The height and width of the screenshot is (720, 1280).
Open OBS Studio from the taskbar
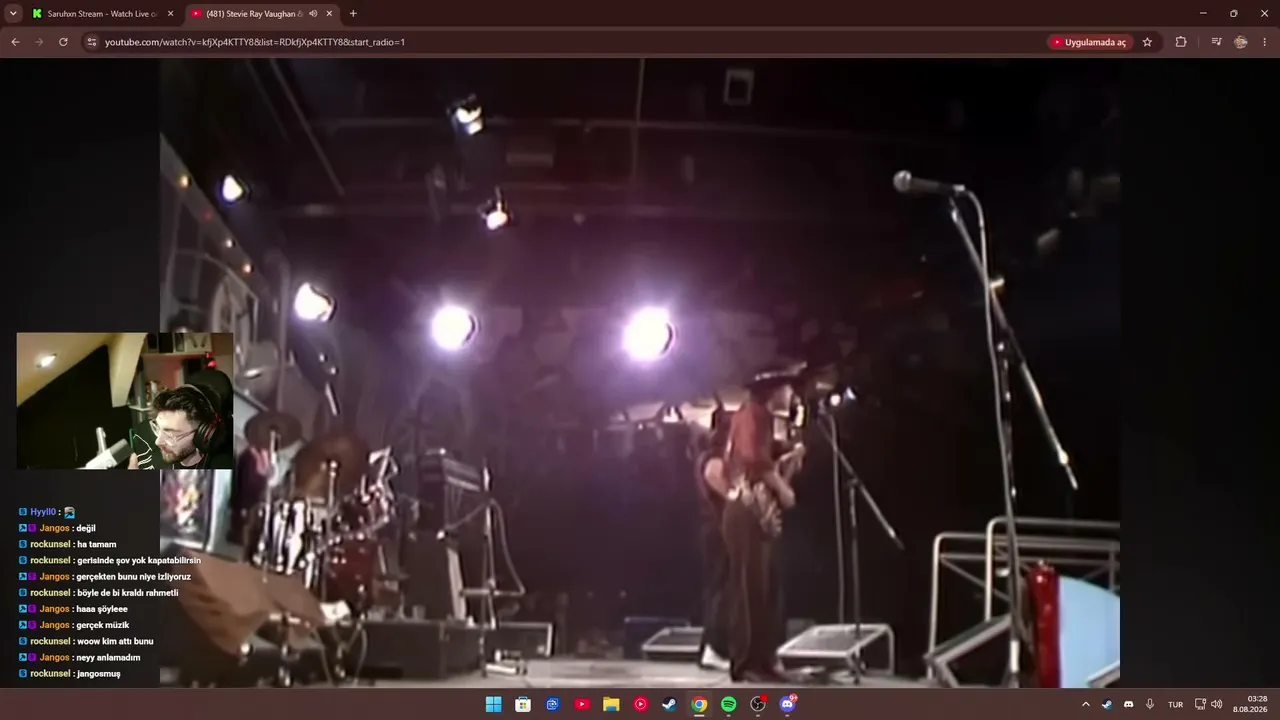tap(758, 704)
